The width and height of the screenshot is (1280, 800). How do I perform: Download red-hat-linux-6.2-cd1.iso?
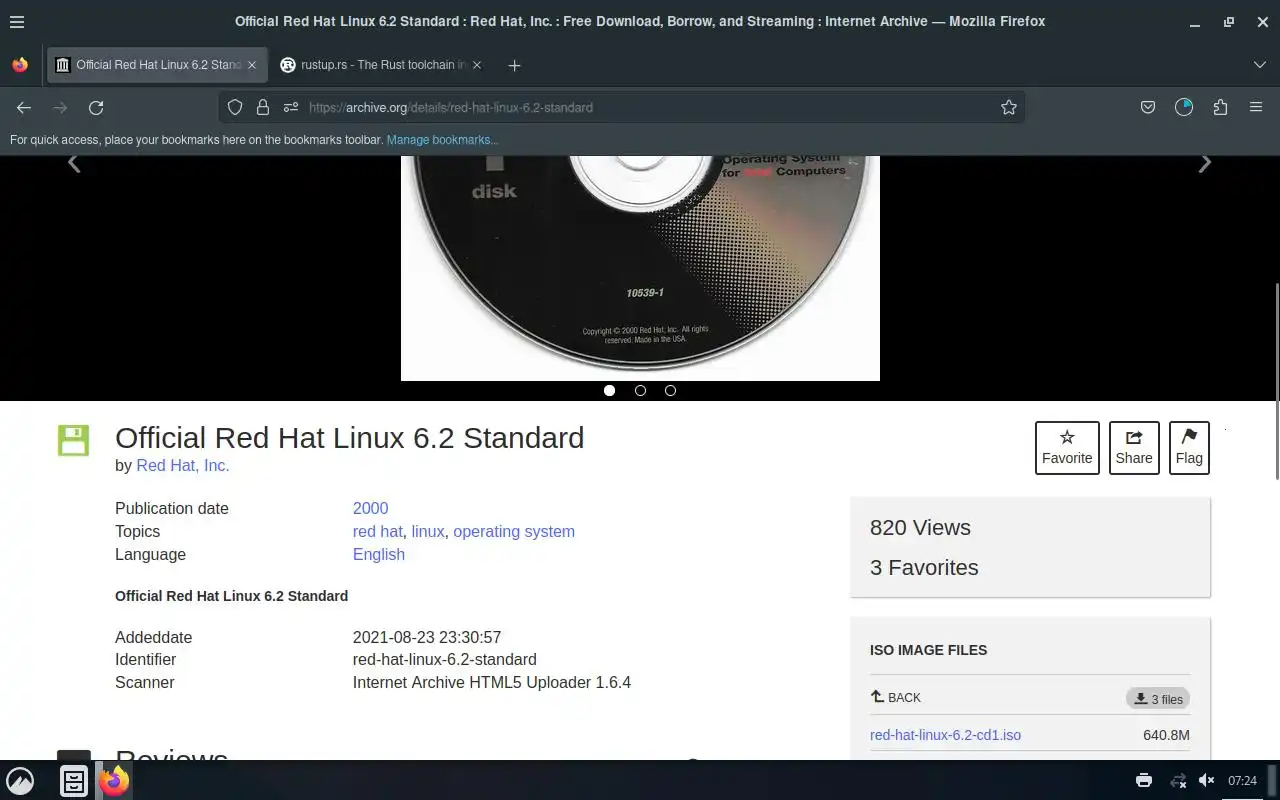pos(945,735)
